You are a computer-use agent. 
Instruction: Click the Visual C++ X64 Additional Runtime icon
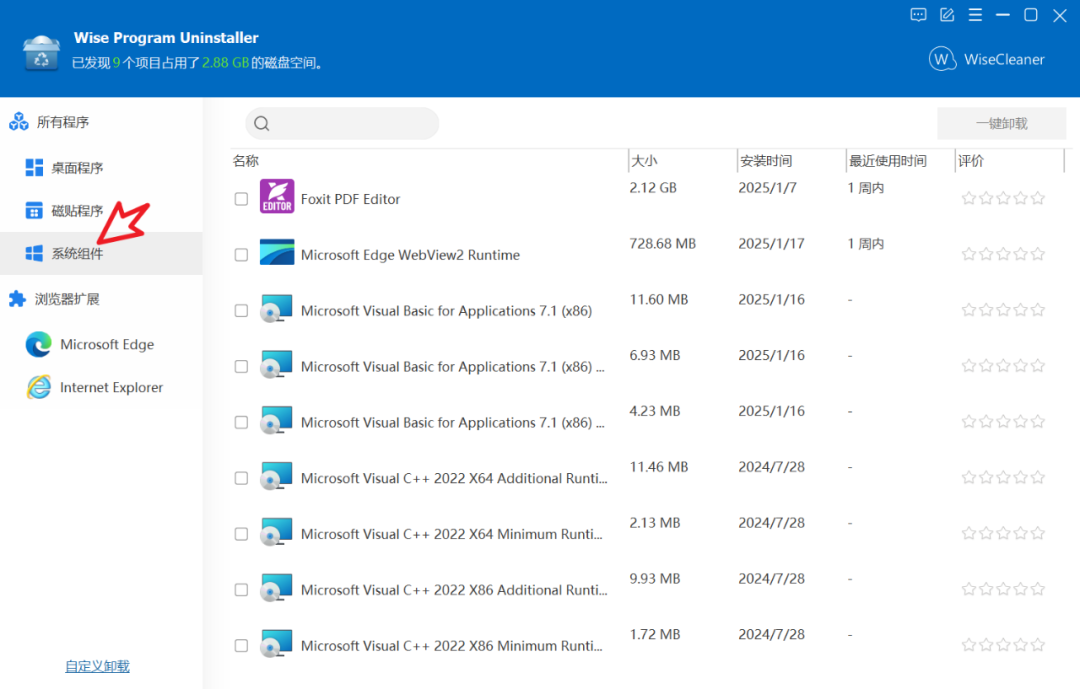pyautogui.click(x=277, y=476)
